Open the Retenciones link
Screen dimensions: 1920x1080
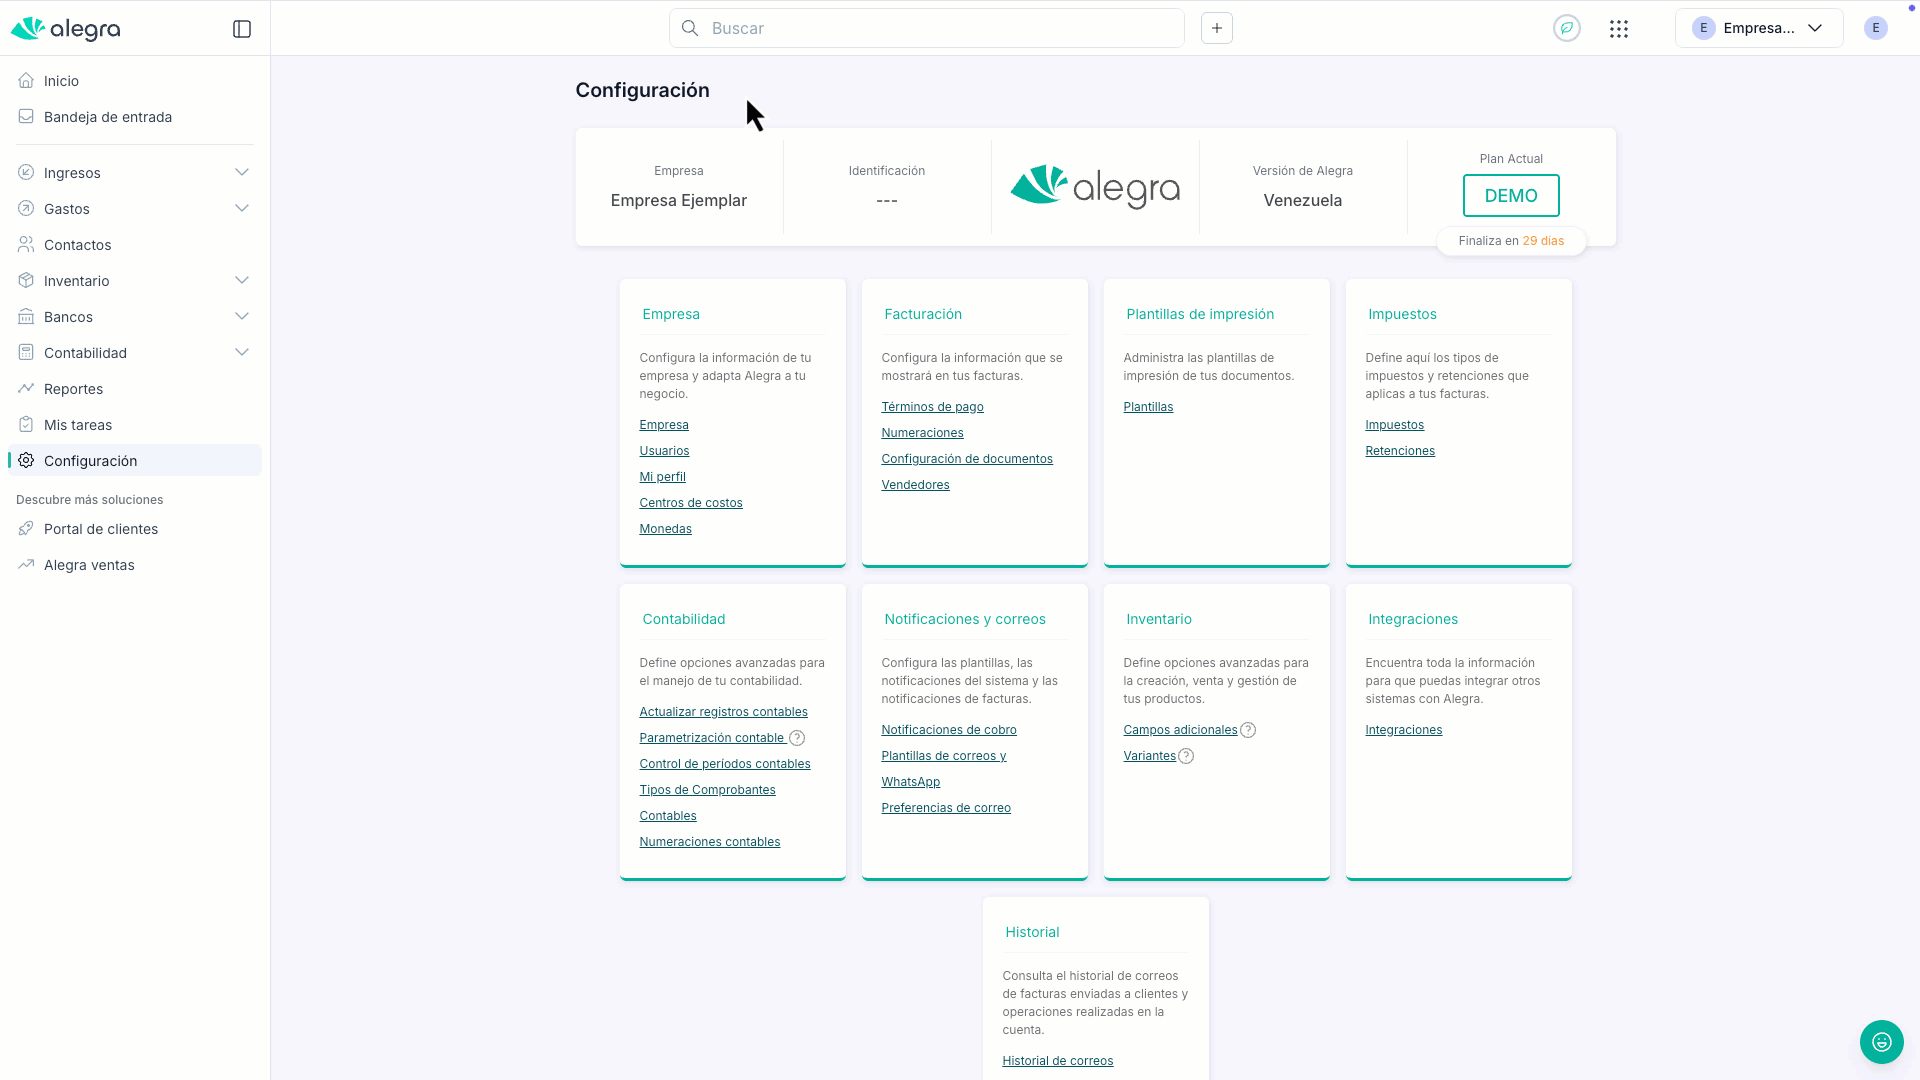click(x=1400, y=451)
